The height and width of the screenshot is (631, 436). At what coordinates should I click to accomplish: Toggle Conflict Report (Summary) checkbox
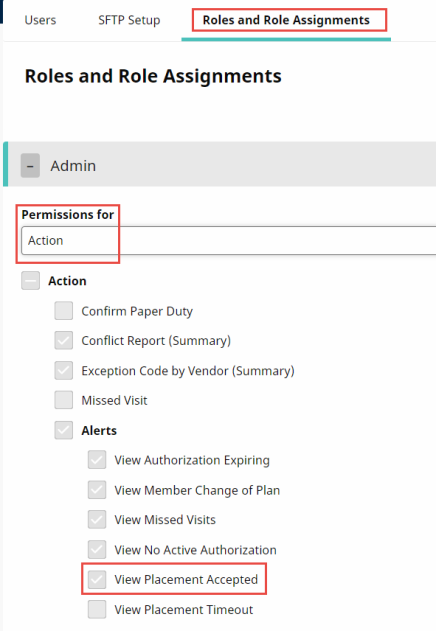pyautogui.click(x=64, y=340)
